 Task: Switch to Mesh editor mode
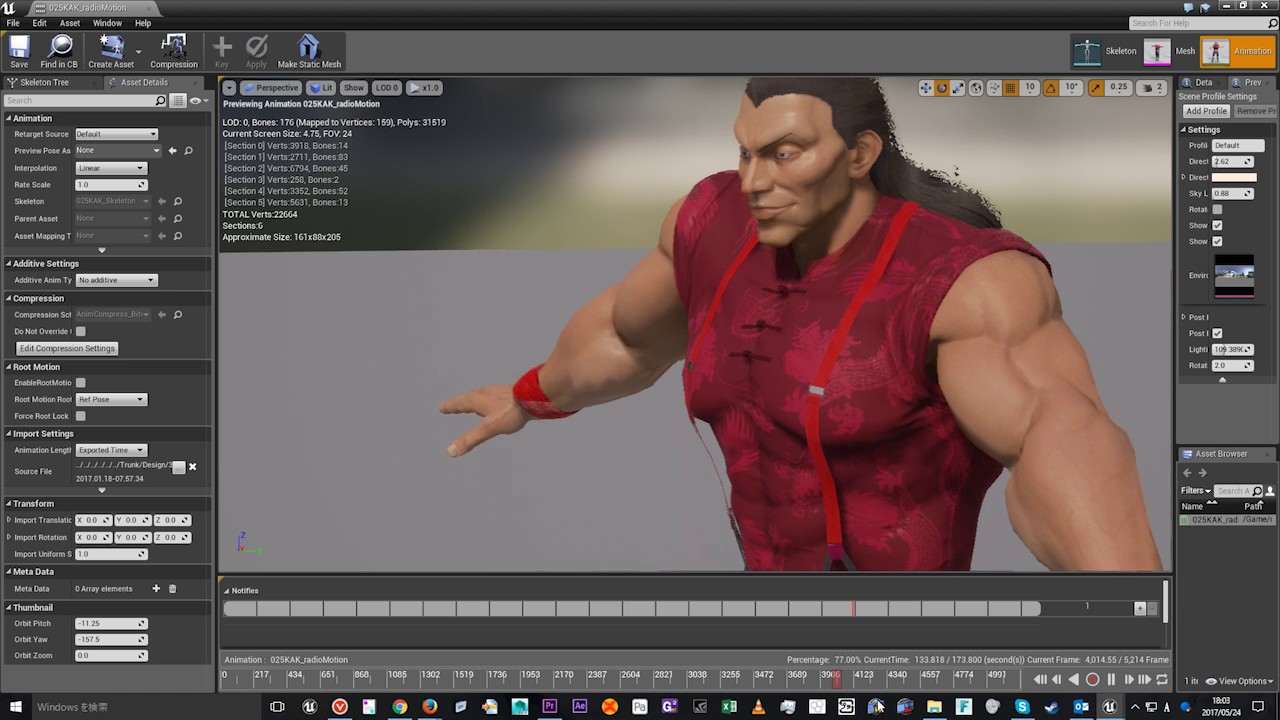pos(1169,51)
